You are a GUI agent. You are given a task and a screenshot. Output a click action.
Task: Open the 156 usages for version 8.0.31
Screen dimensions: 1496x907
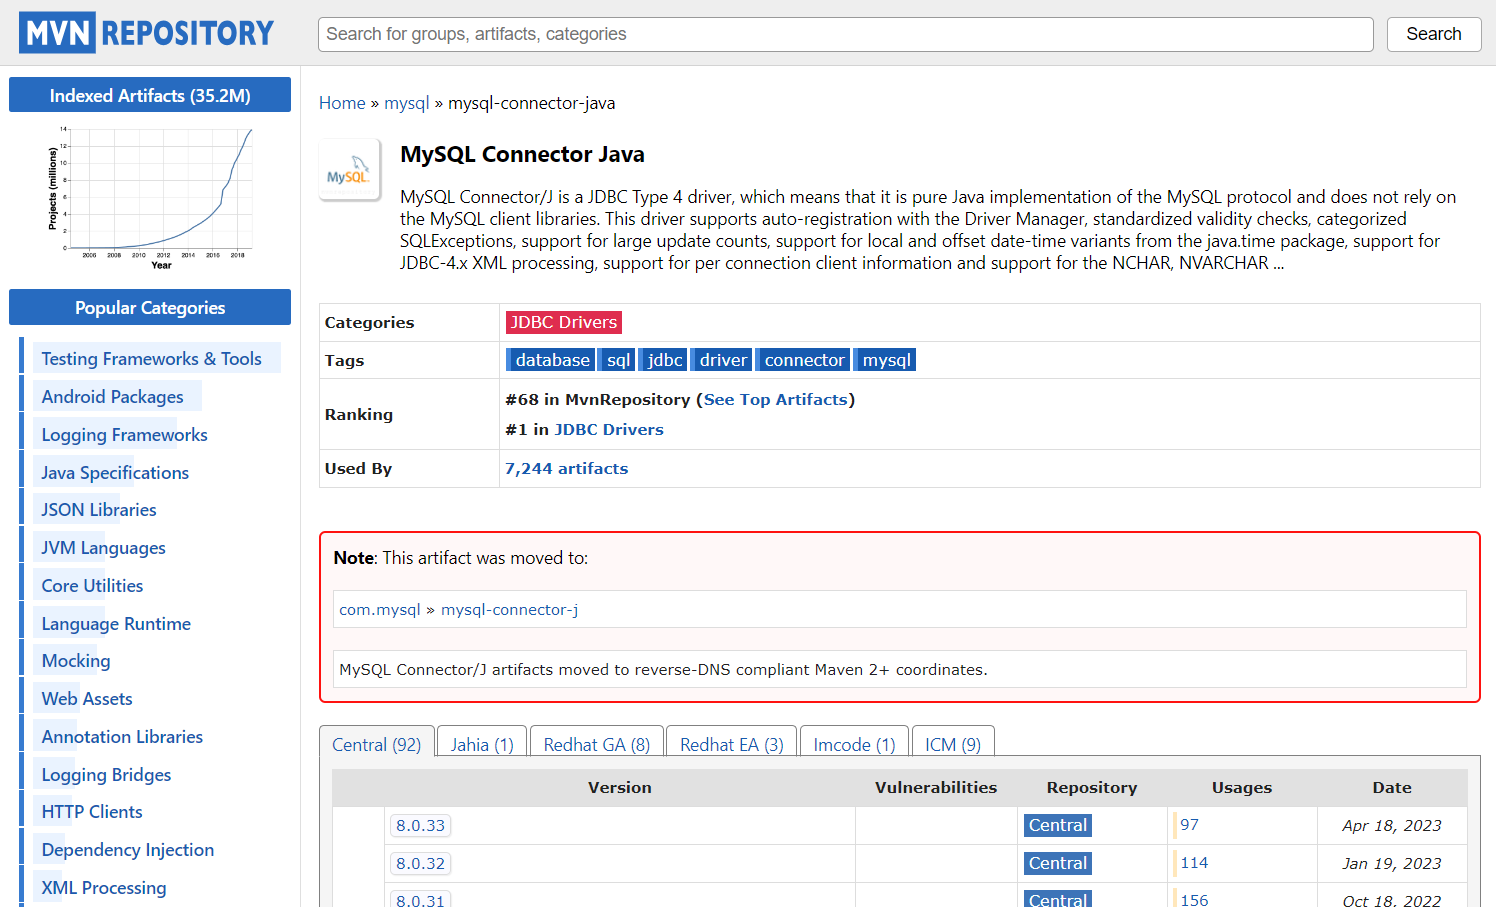1194,900
